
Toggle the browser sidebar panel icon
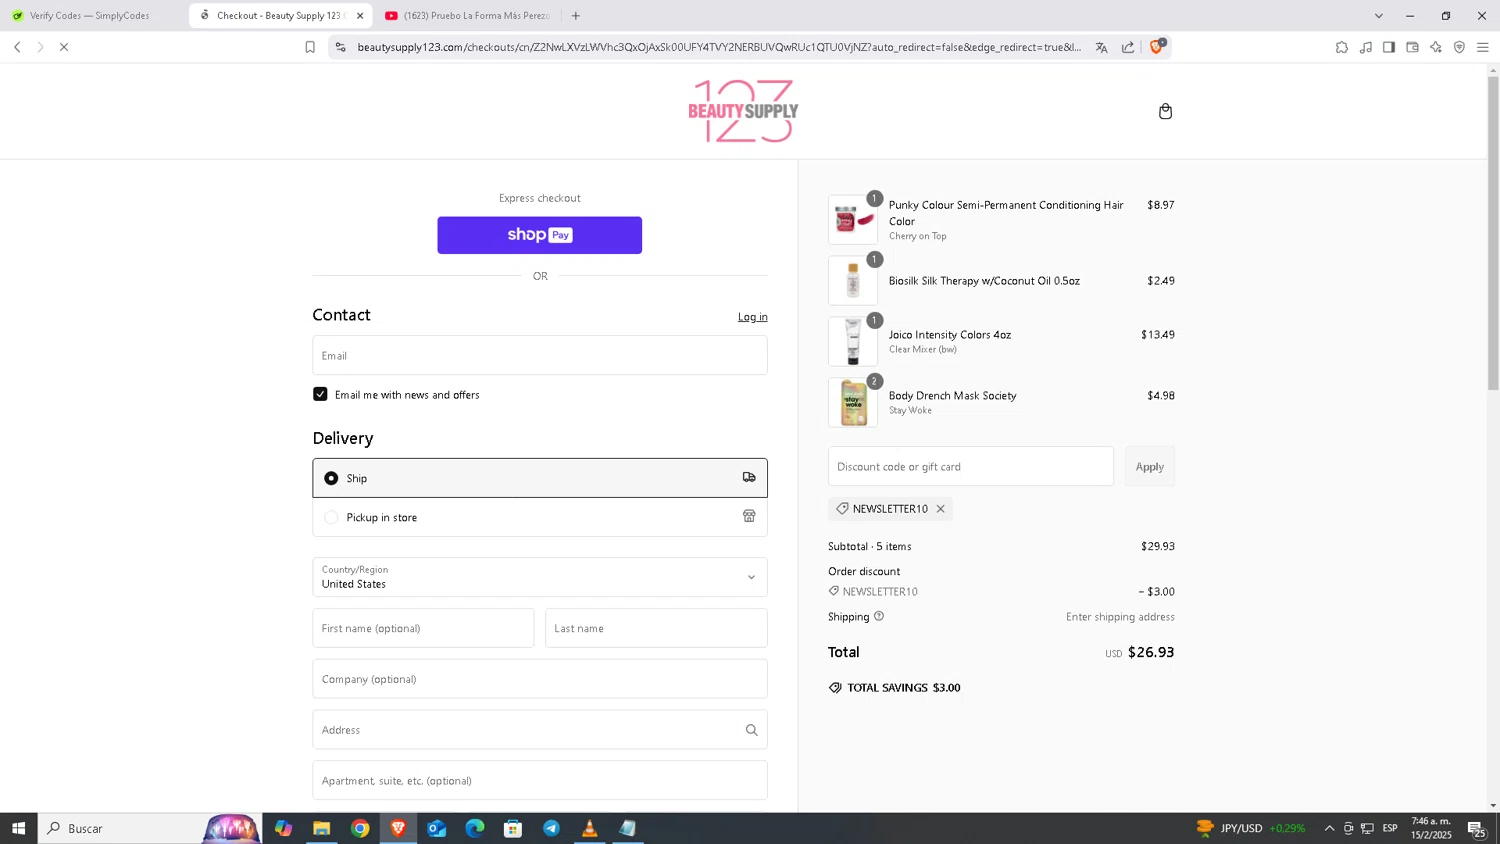pyautogui.click(x=1389, y=47)
